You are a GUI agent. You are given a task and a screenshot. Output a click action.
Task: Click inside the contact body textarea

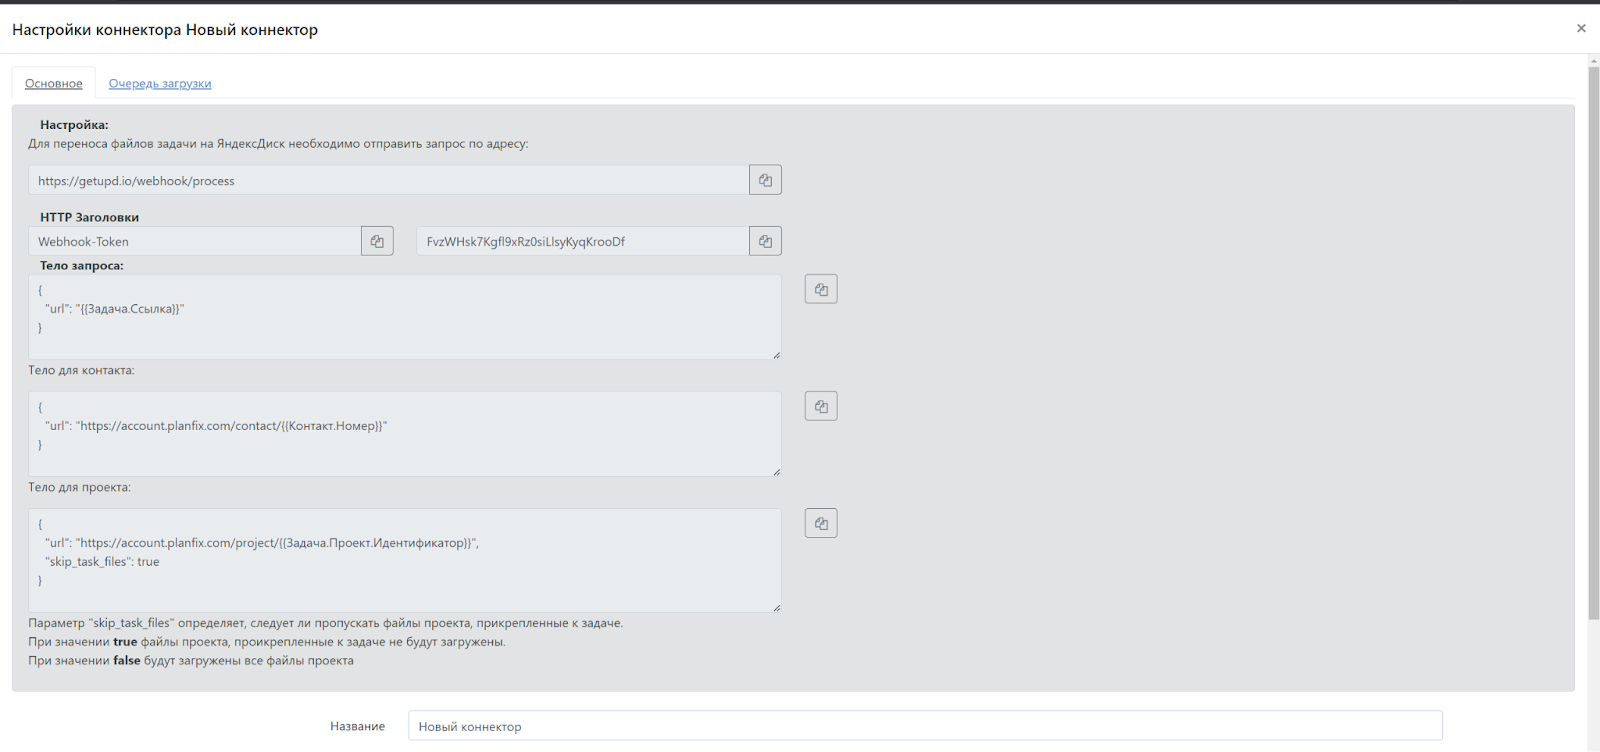tap(405, 434)
